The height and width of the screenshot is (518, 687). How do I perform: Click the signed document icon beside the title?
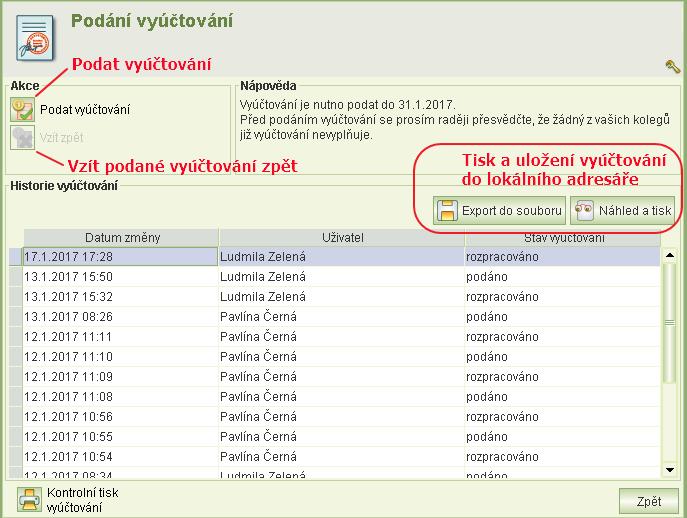click(x=35, y=38)
